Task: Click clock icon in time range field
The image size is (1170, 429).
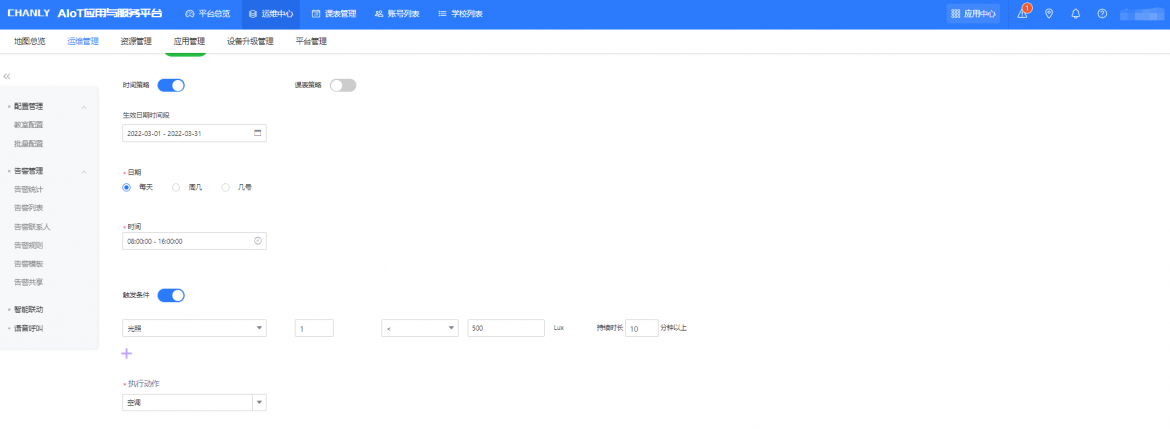Action: [257, 241]
